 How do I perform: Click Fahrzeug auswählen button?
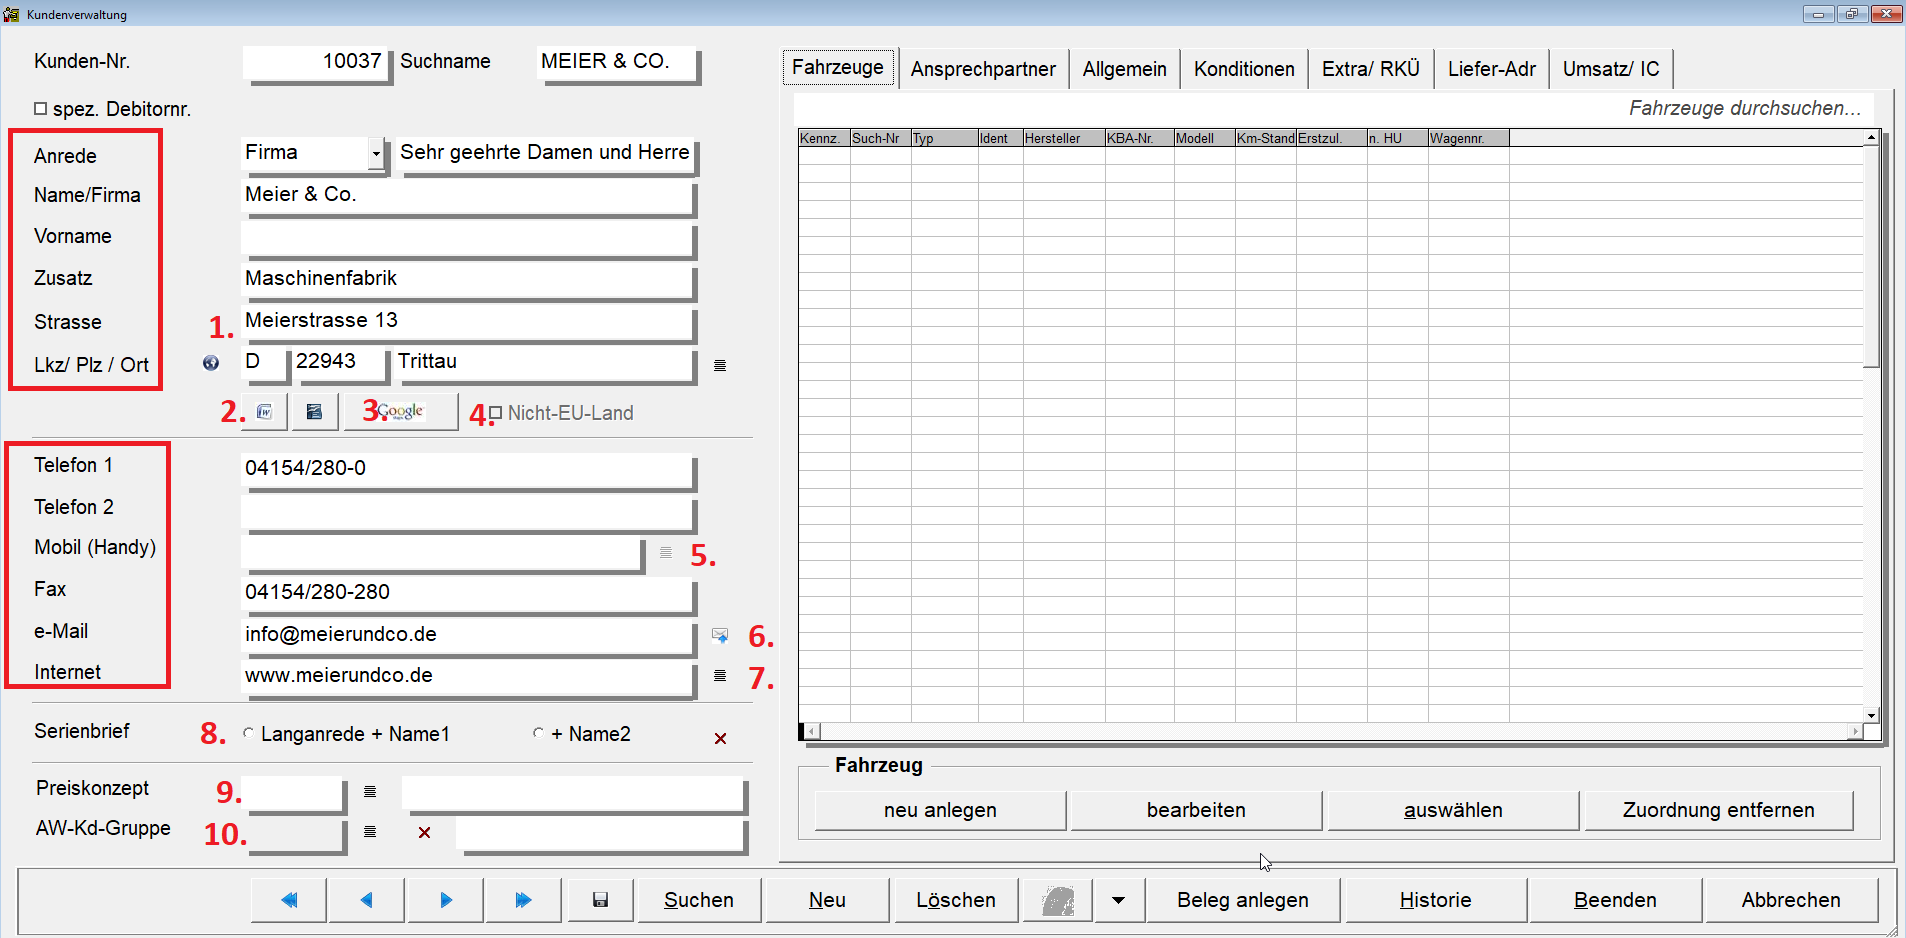point(1453,810)
